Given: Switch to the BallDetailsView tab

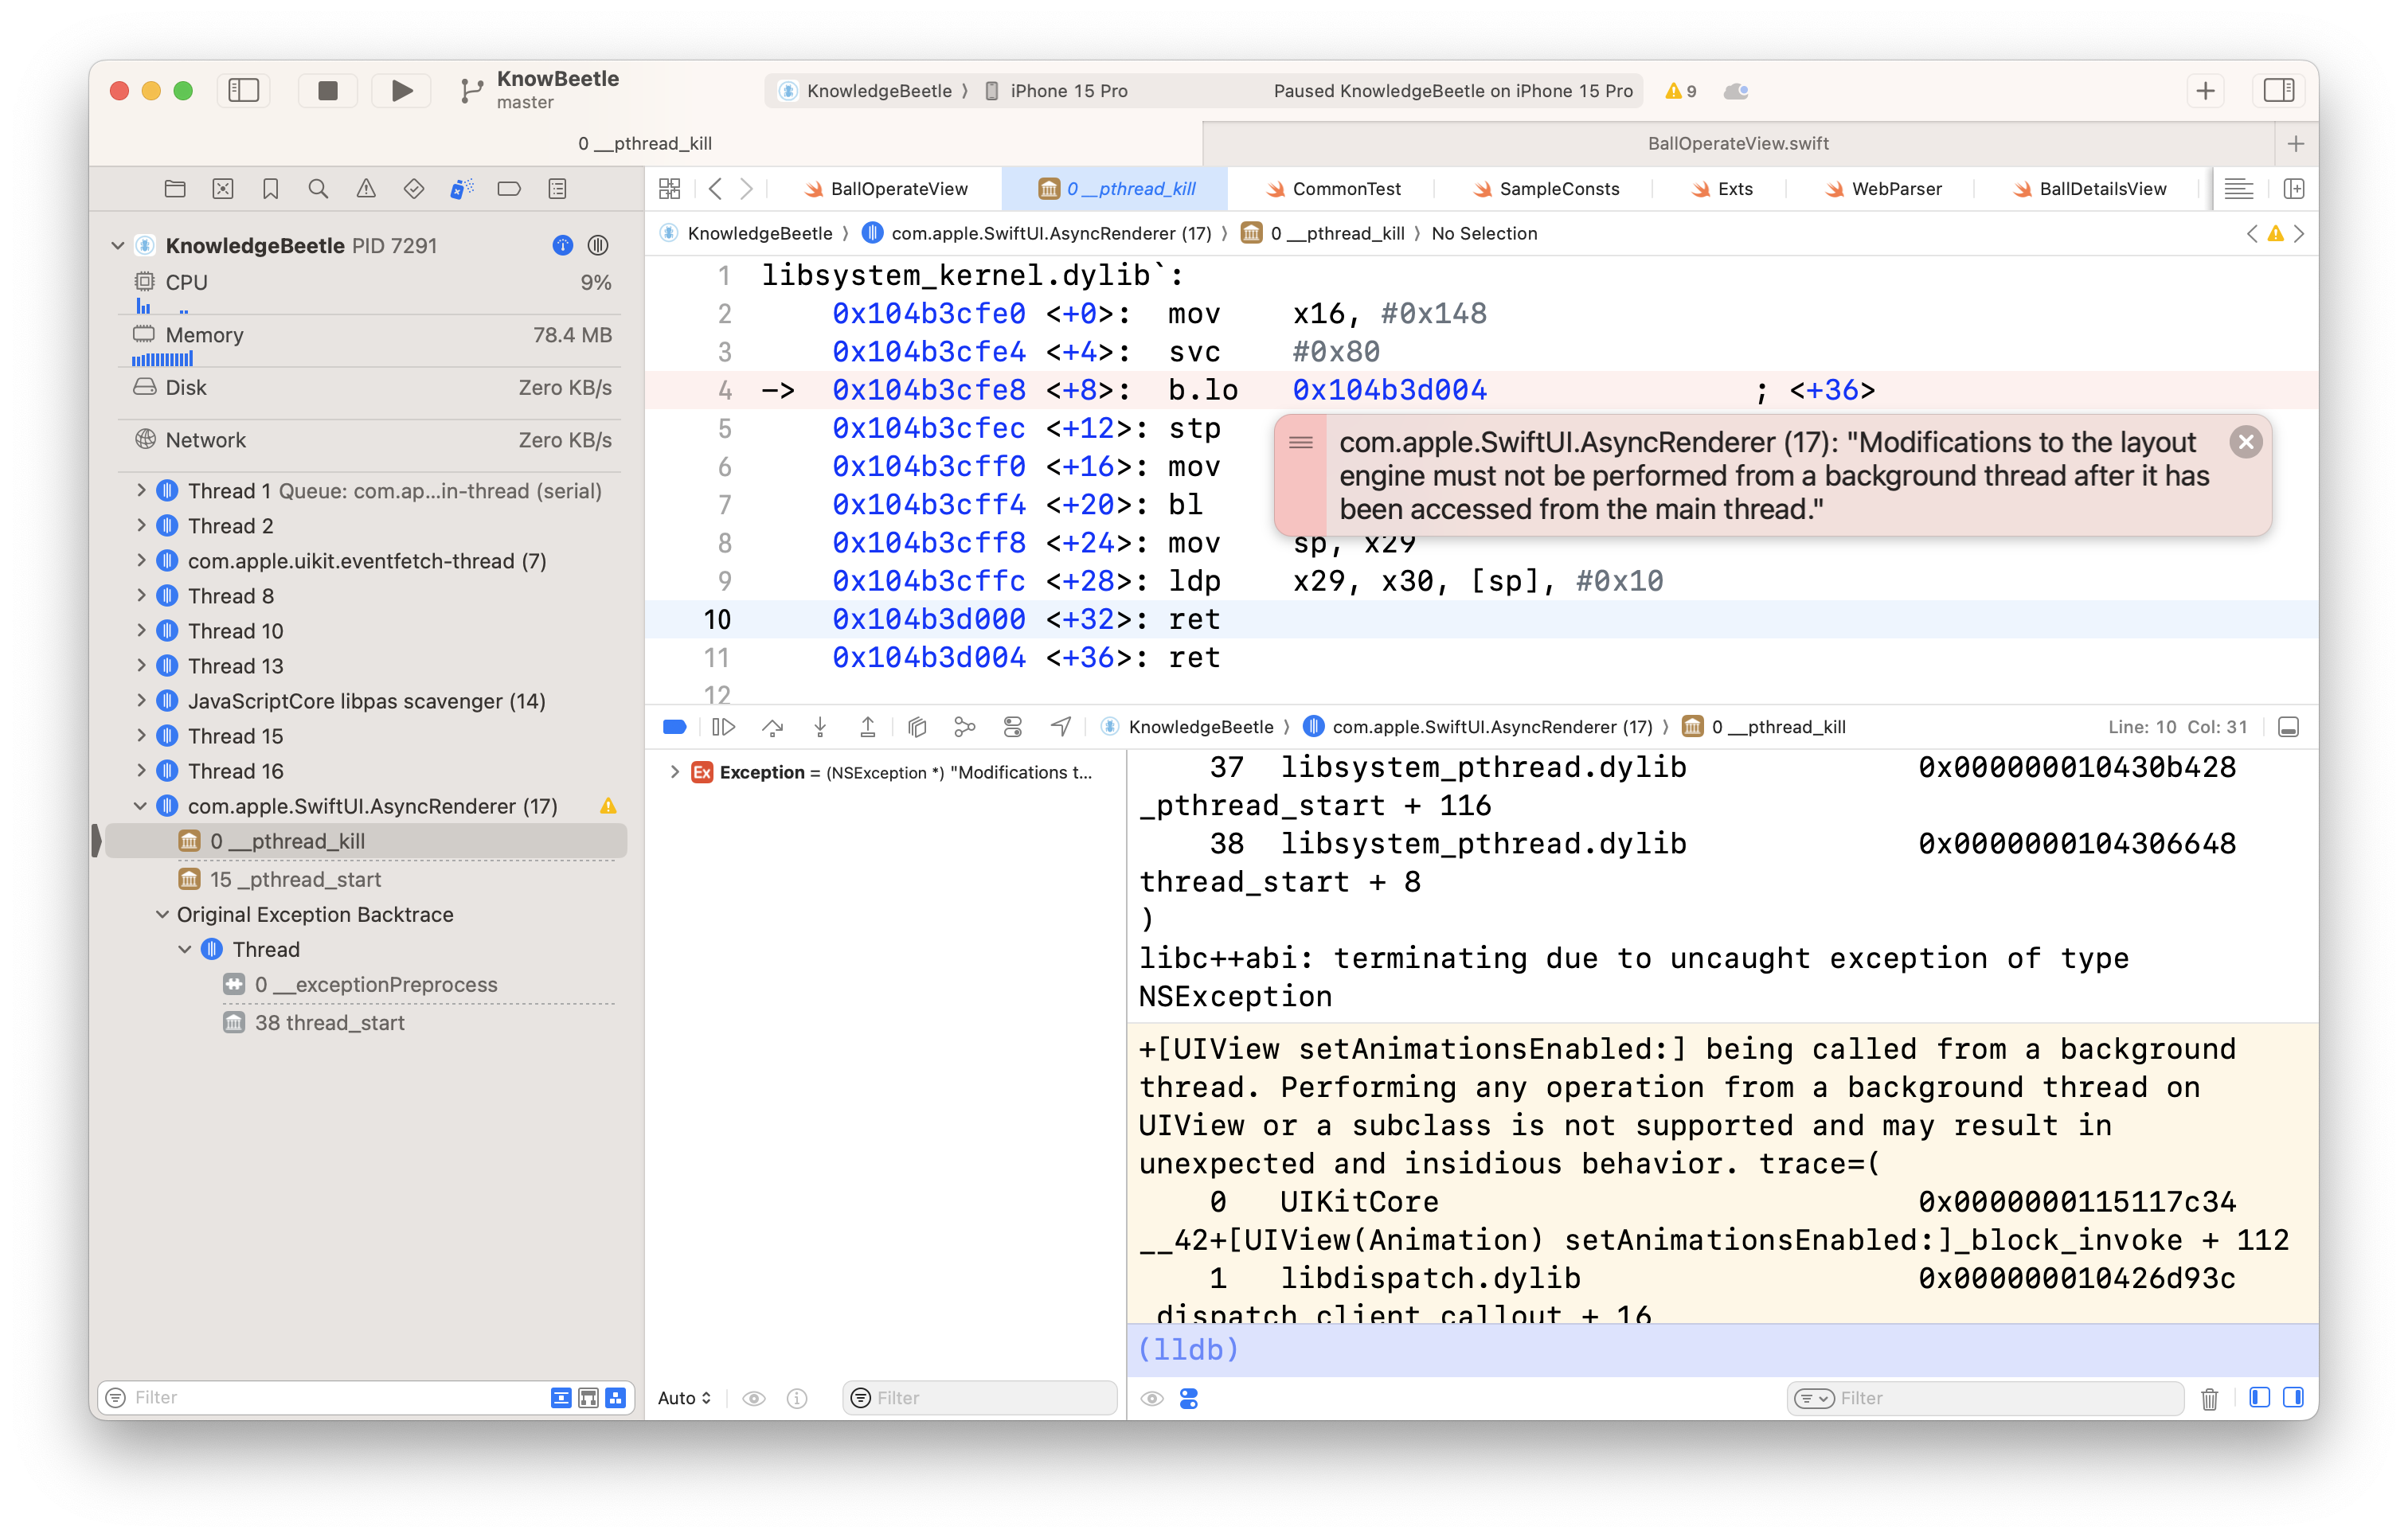Looking at the screenshot, I should (x=2090, y=189).
